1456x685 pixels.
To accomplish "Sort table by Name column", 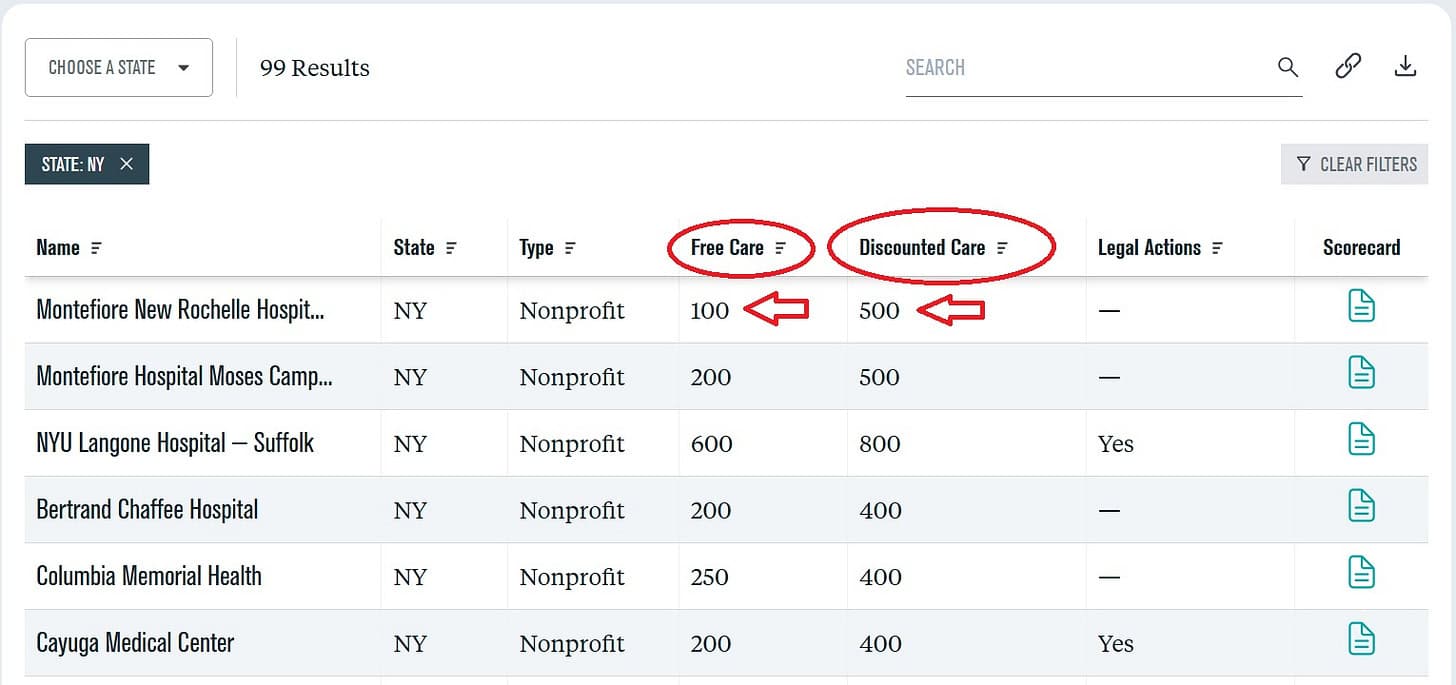I will [96, 248].
